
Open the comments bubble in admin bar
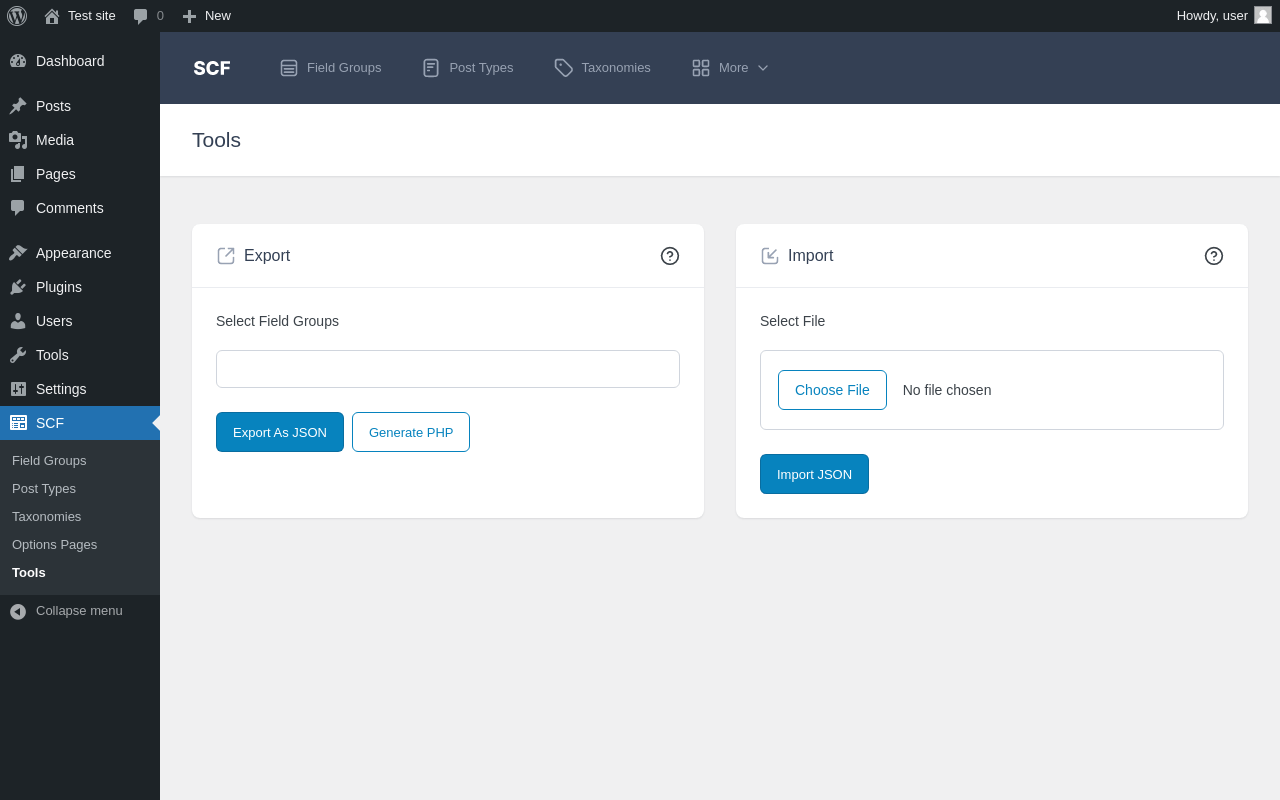pos(148,16)
